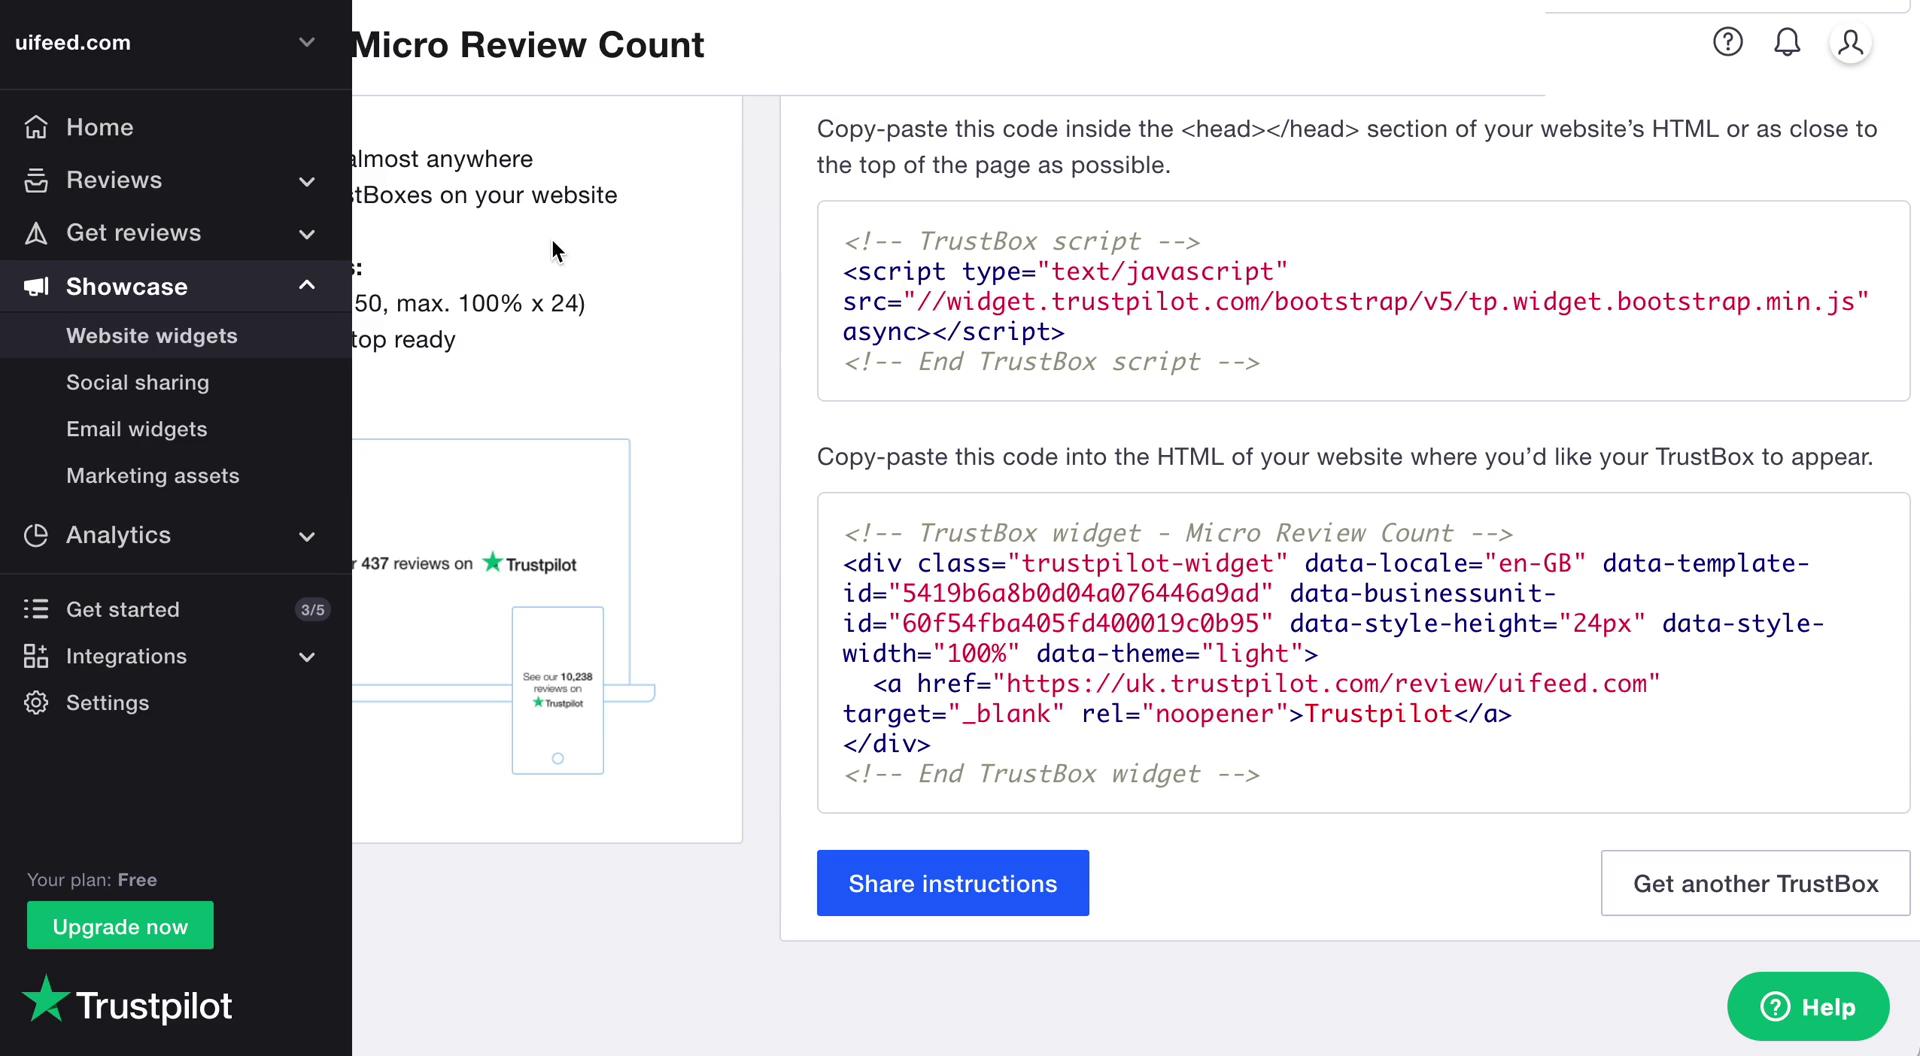Expand the Integrations menu chevron
Screen dimensions: 1920x1056
307,657
